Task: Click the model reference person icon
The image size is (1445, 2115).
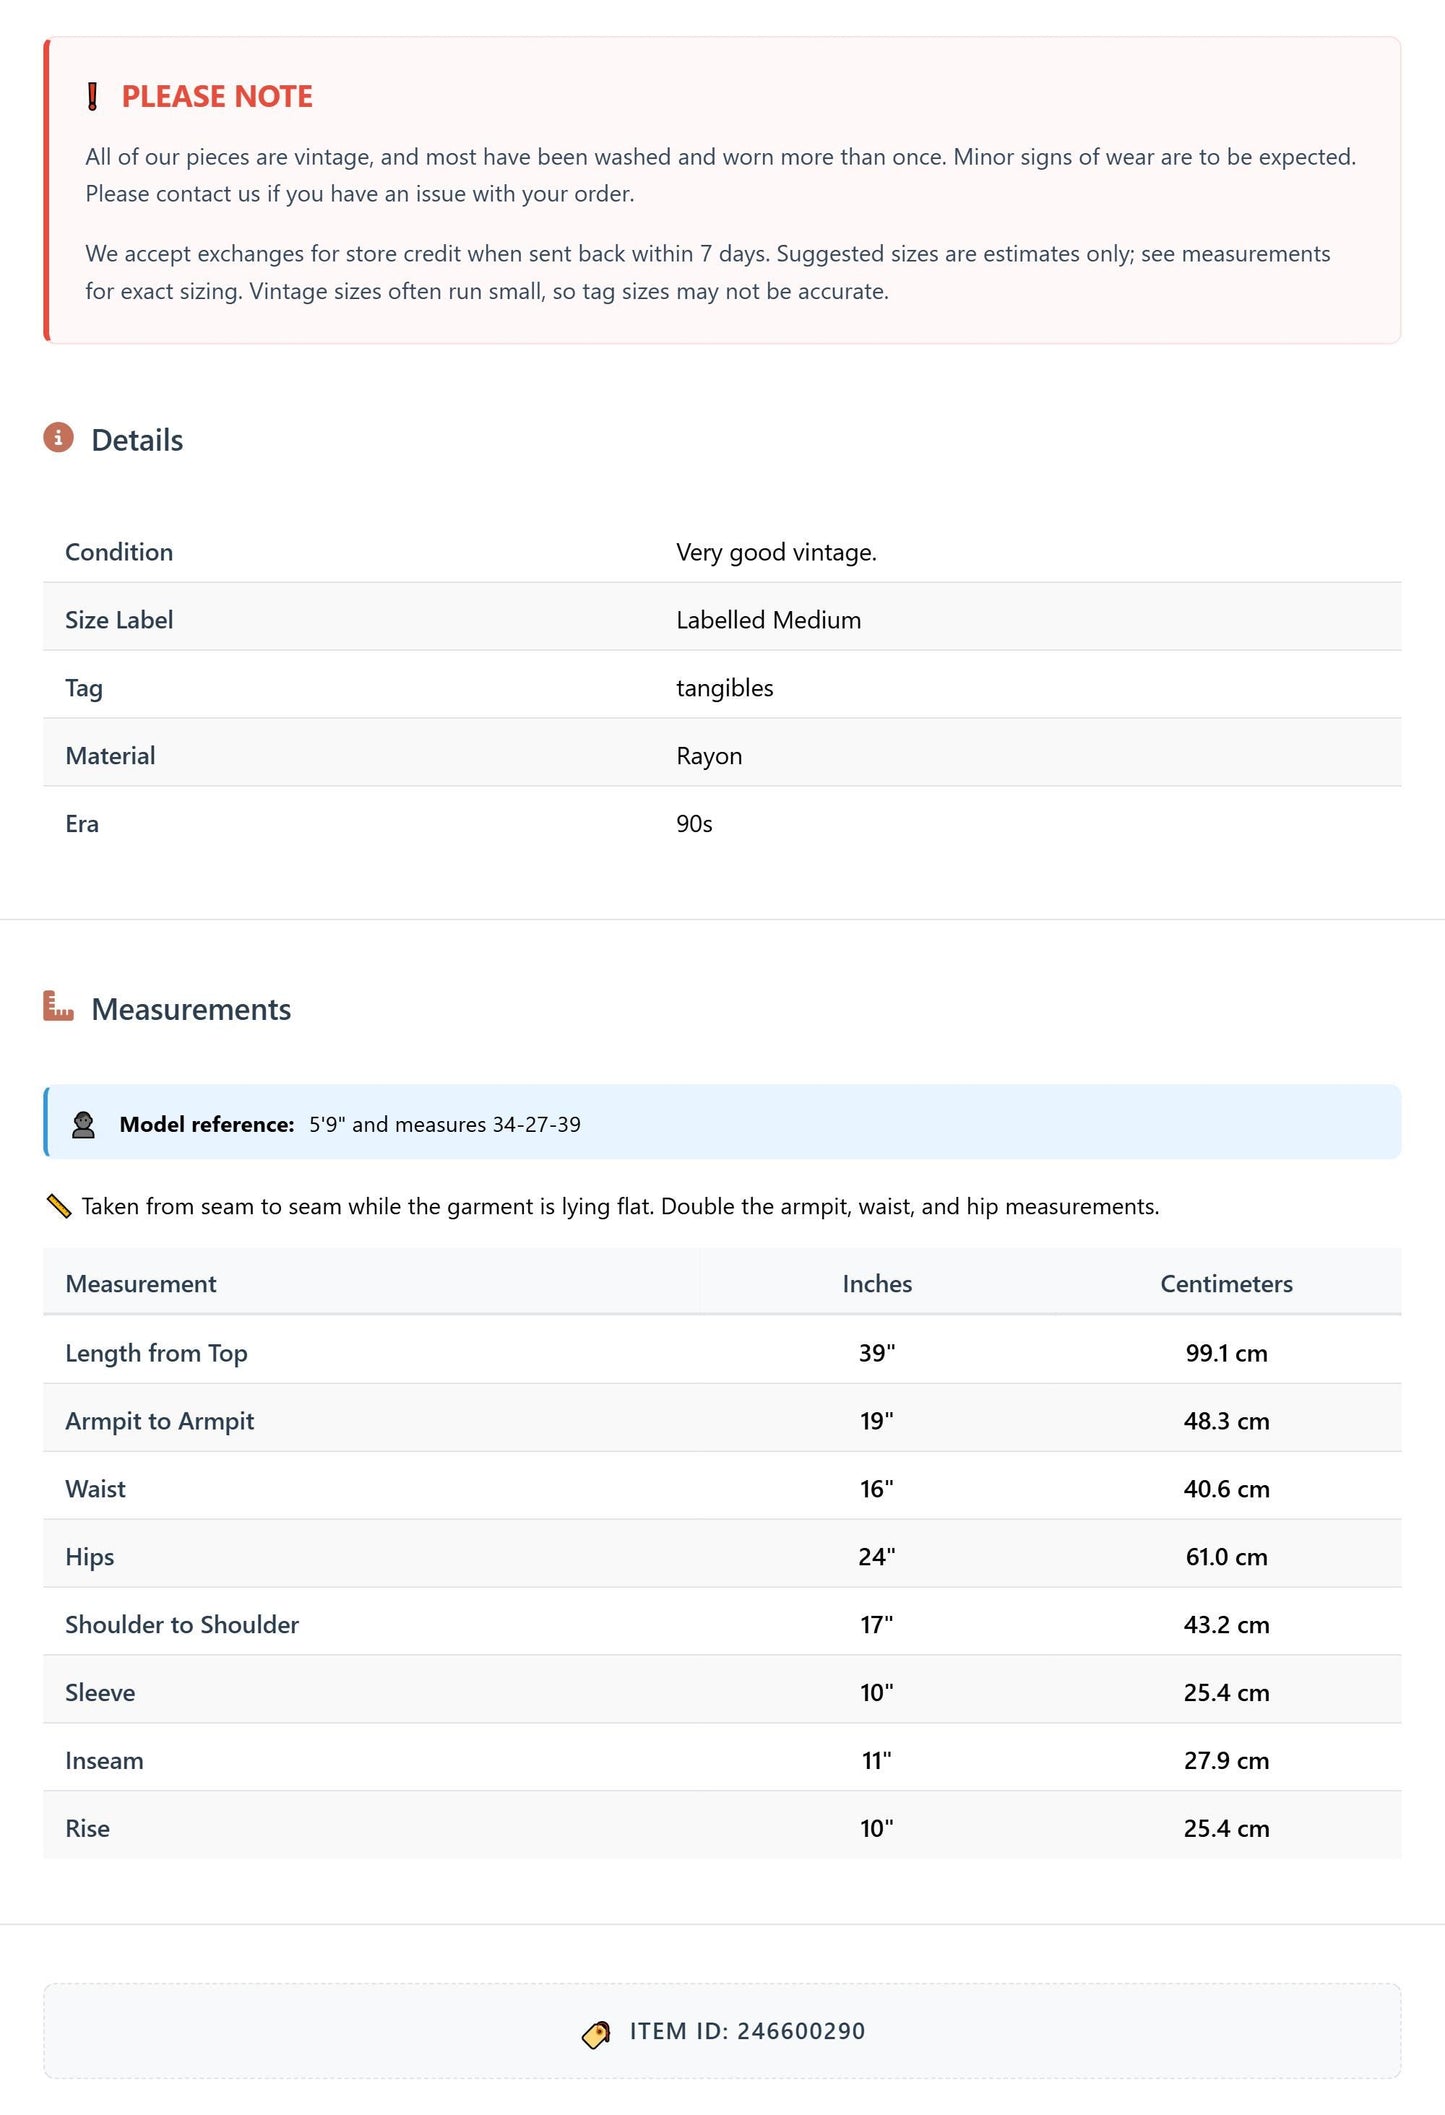Action: click(84, 1125)
